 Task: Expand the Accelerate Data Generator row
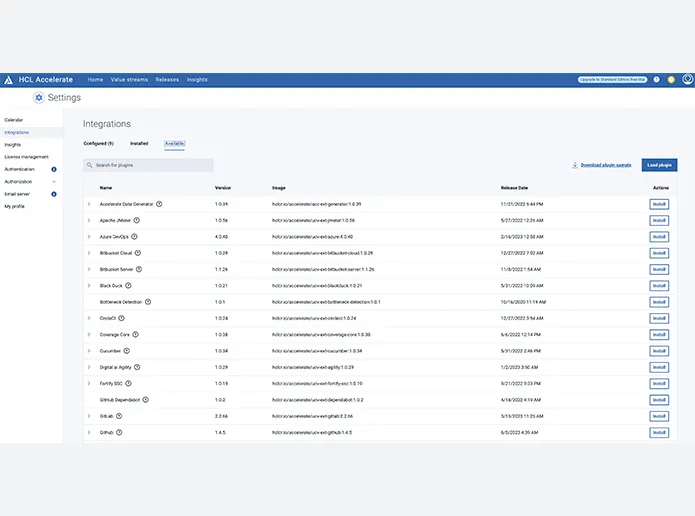pos(89,204)
